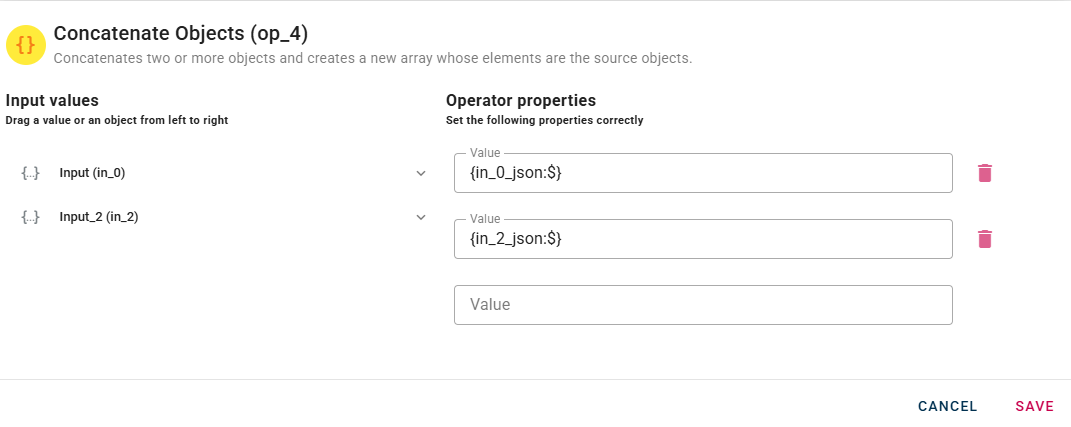Image resolution: width=1071 pixels, height=427 pixels.
Task: Focus the Value field containing {in_2_json:$}
Action: coord(702,240)
